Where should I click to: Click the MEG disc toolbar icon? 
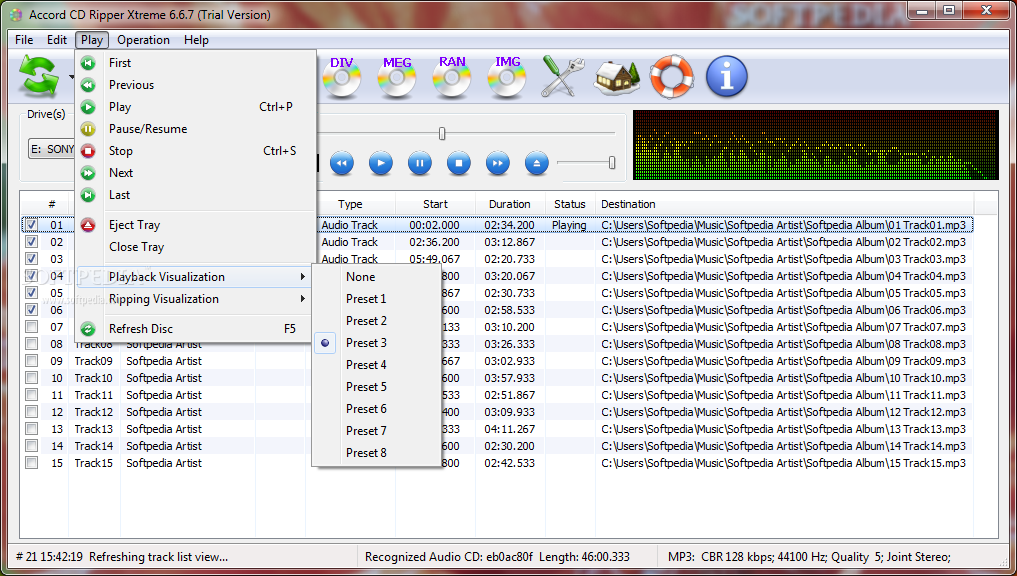coord(397,77)
